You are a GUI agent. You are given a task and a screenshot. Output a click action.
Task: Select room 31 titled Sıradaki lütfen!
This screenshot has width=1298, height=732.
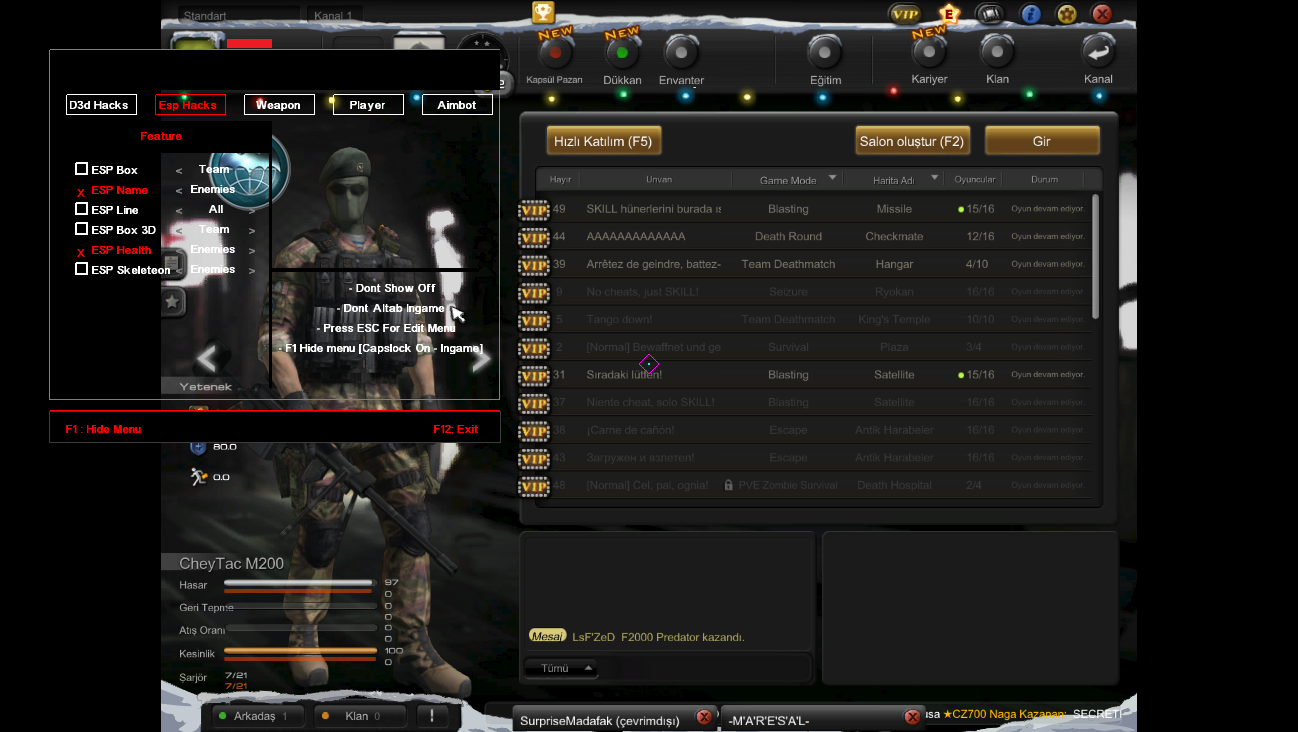tap(816, 375)
